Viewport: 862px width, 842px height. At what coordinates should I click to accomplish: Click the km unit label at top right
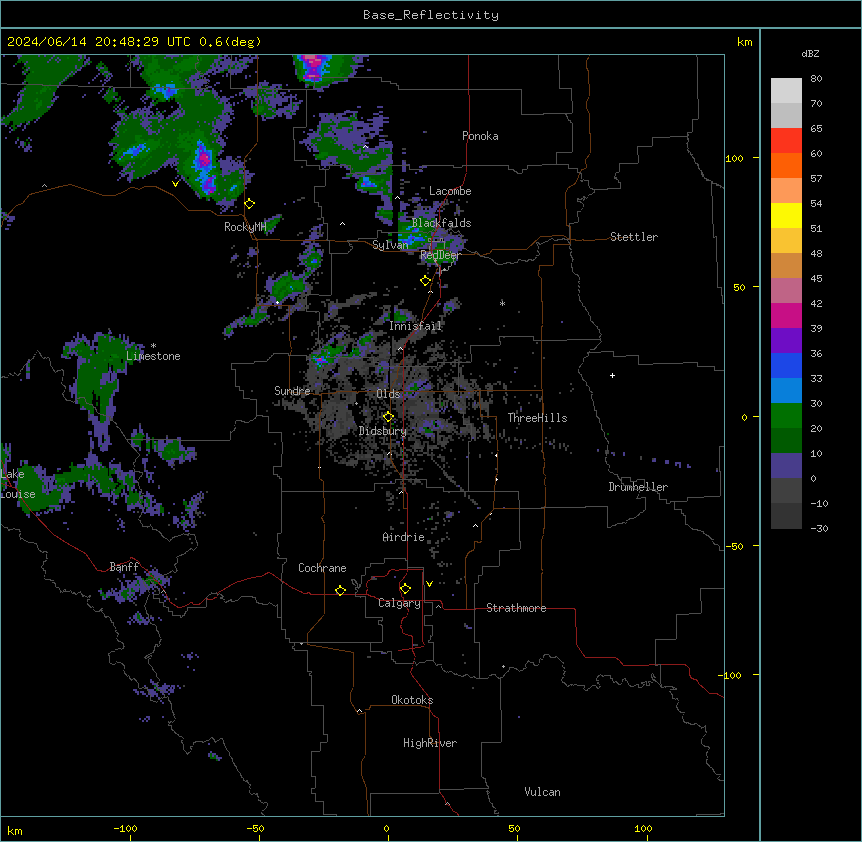(x=744, y=42)
